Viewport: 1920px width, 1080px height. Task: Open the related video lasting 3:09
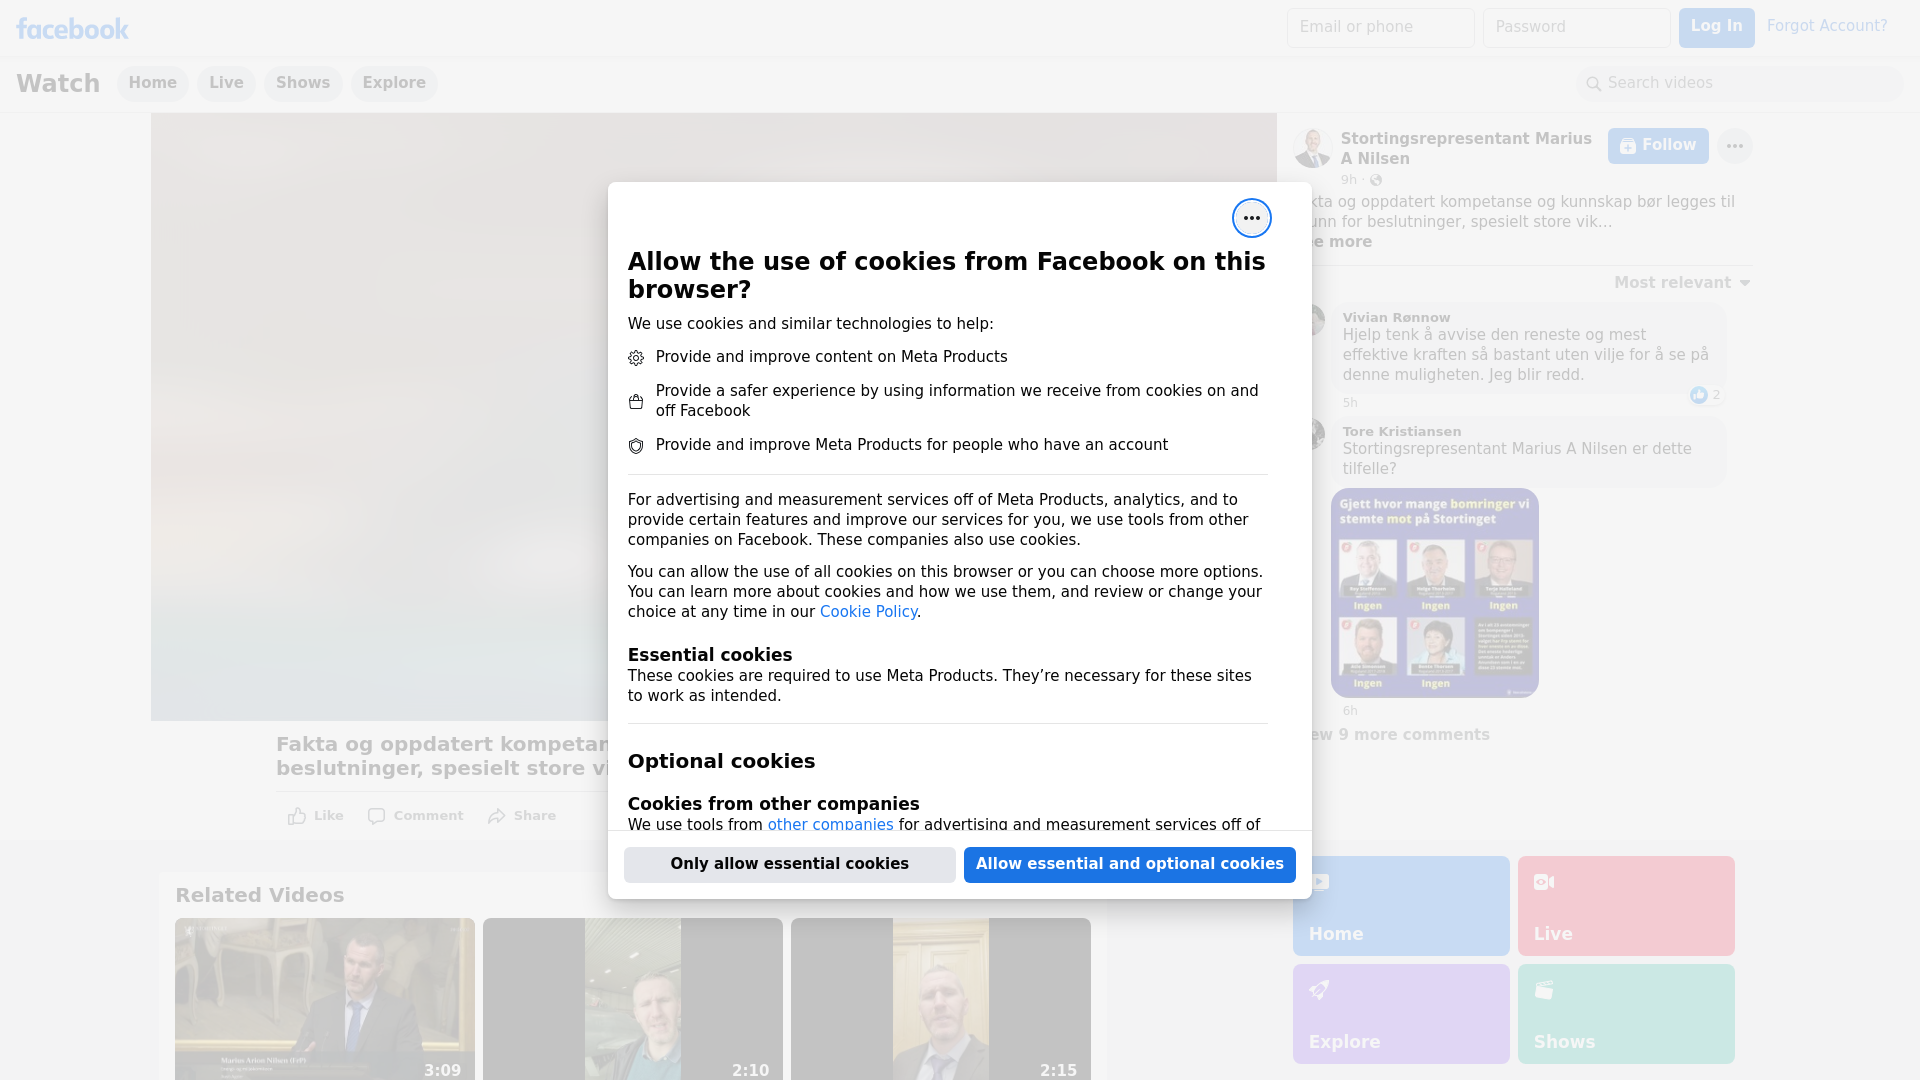325,999
